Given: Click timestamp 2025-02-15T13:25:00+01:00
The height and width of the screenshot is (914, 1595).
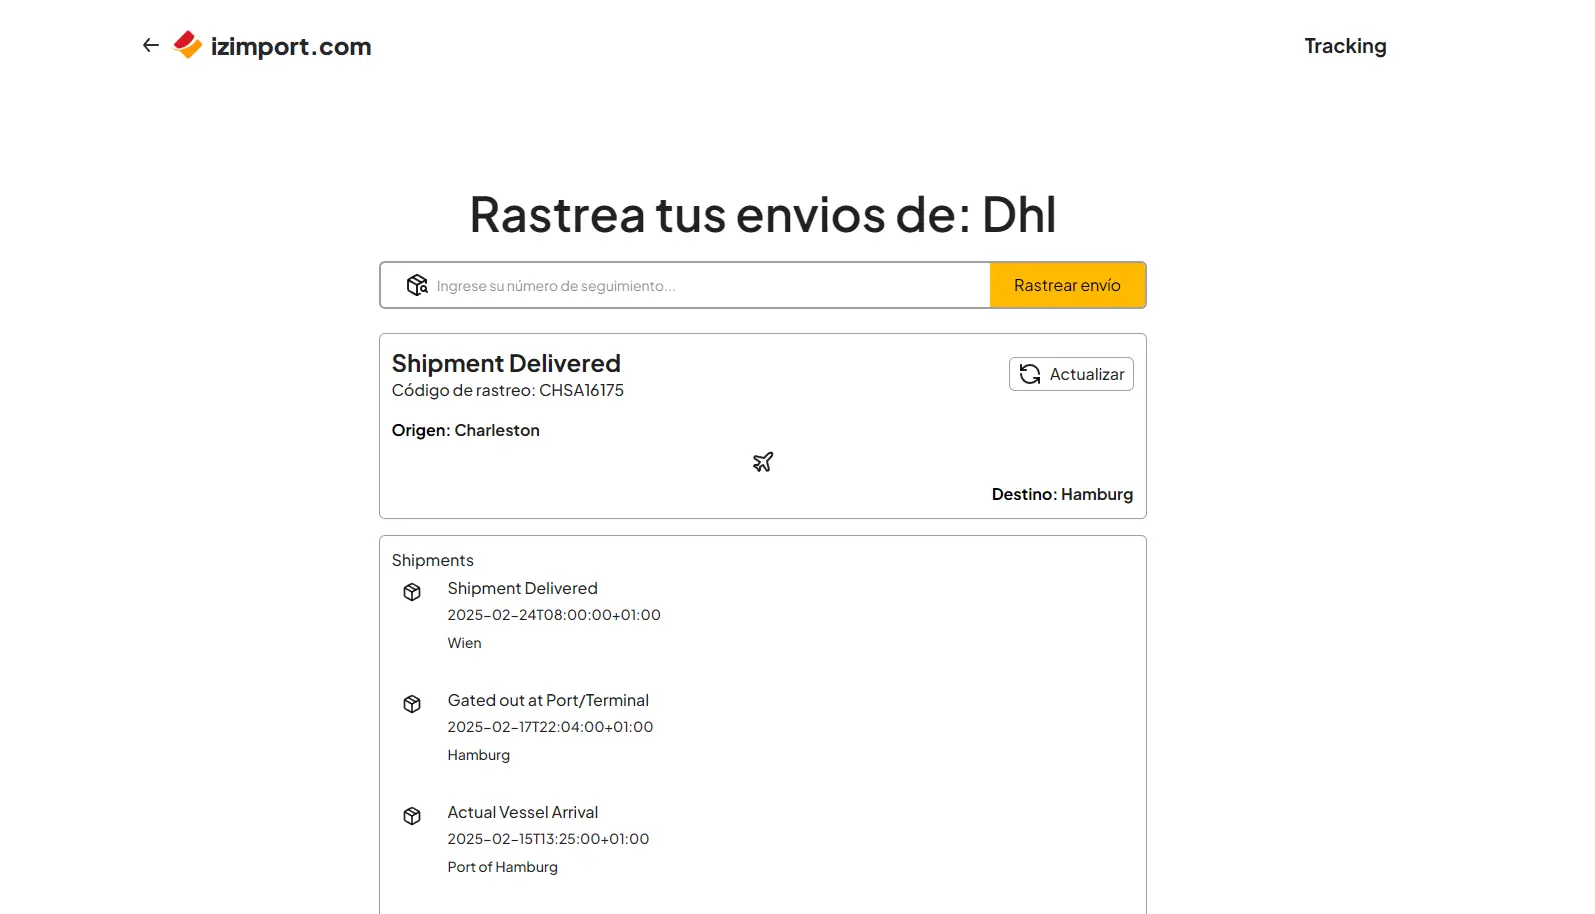Looking at the screenshot, I should [x=548, y=839].
